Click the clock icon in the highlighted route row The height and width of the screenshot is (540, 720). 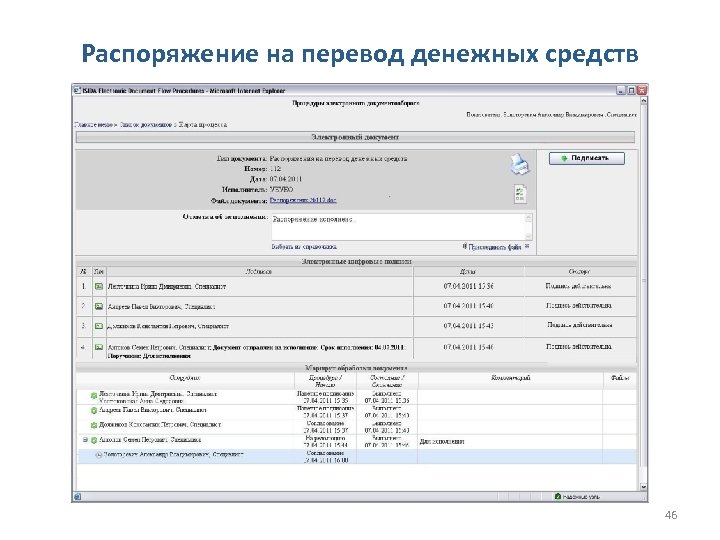[98, 455]
